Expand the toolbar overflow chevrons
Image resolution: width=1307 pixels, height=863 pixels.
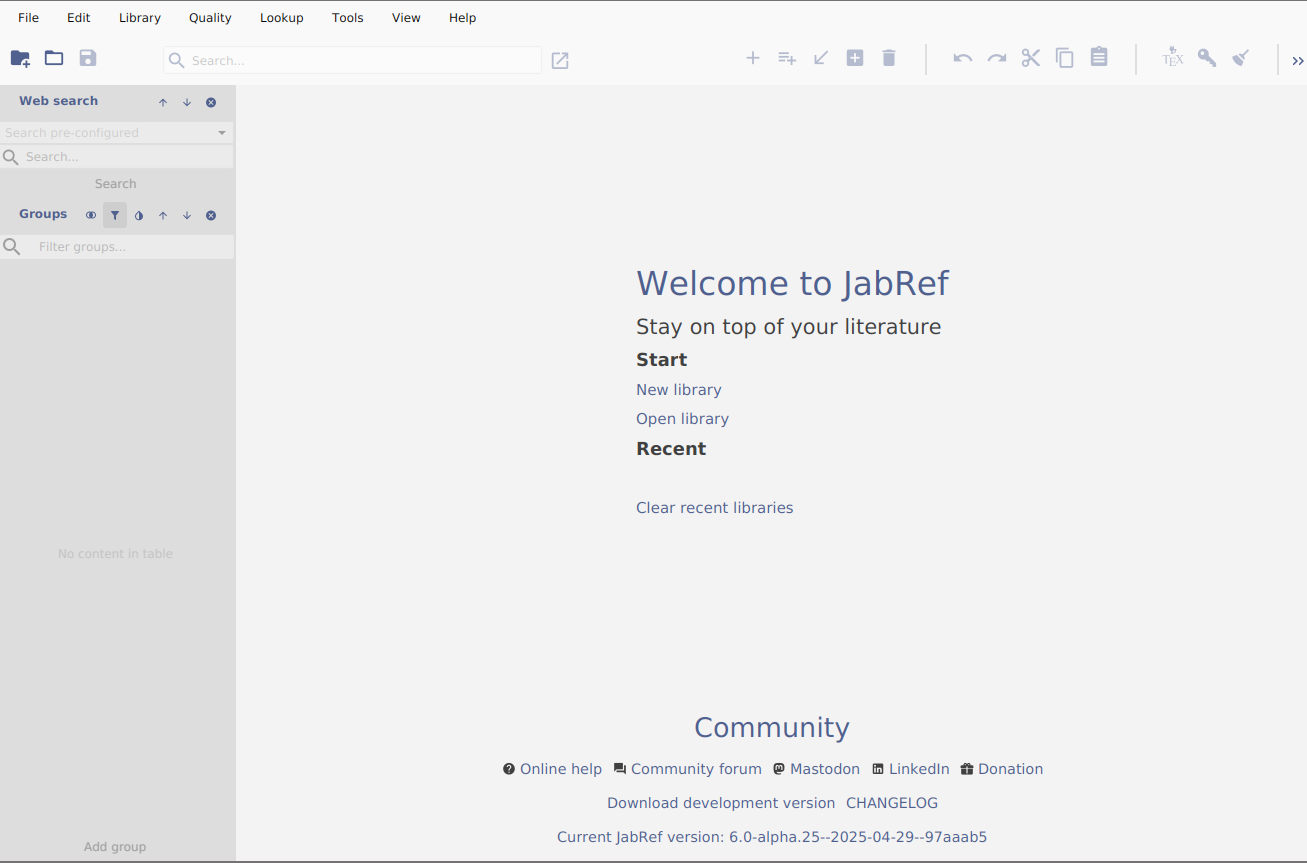click(x=1298, y=61)
